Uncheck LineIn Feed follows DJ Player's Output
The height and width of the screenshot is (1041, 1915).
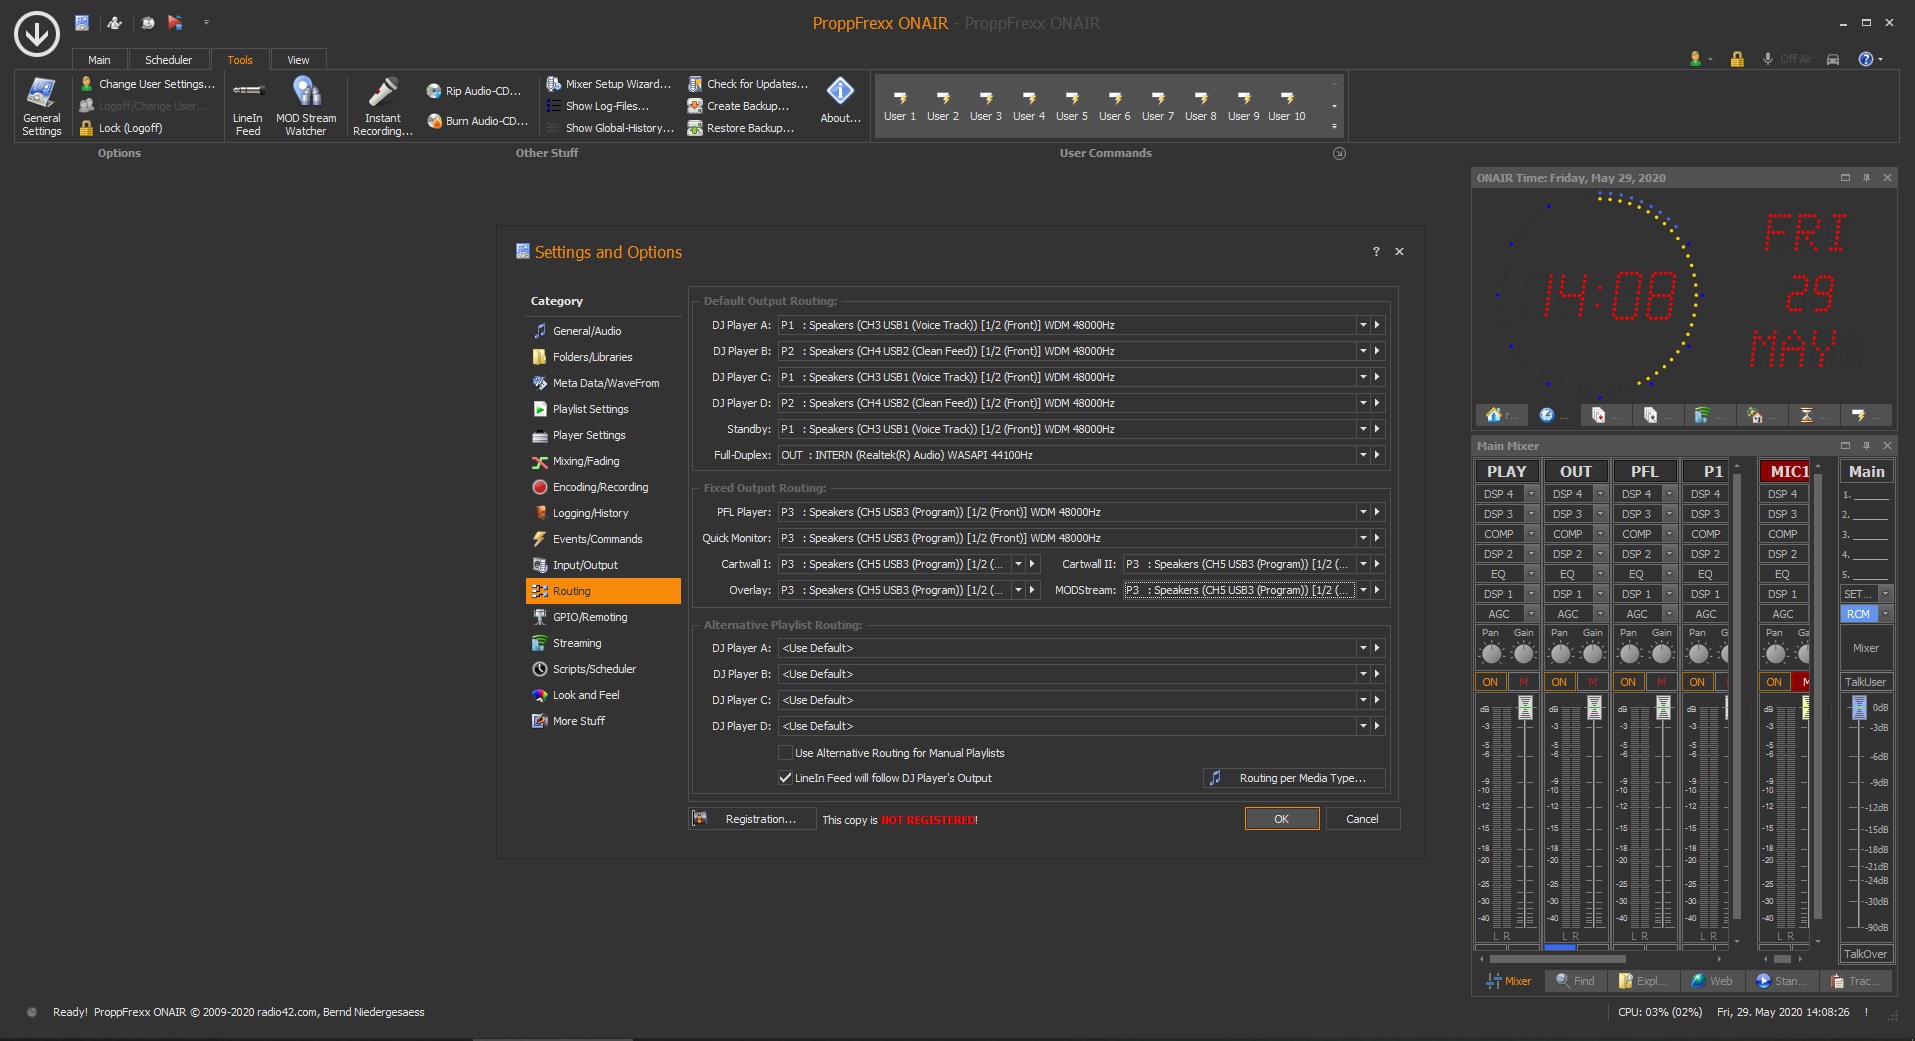click(786, 778)
